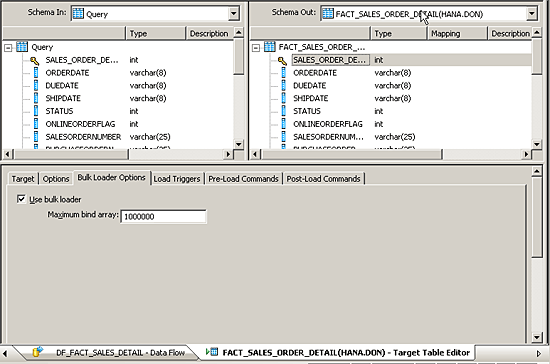The image size is (550, 364).
Task: Click the column icon beside DUEDATE in Schema Out
Action: pyautogui.click(x=284, y=85)
